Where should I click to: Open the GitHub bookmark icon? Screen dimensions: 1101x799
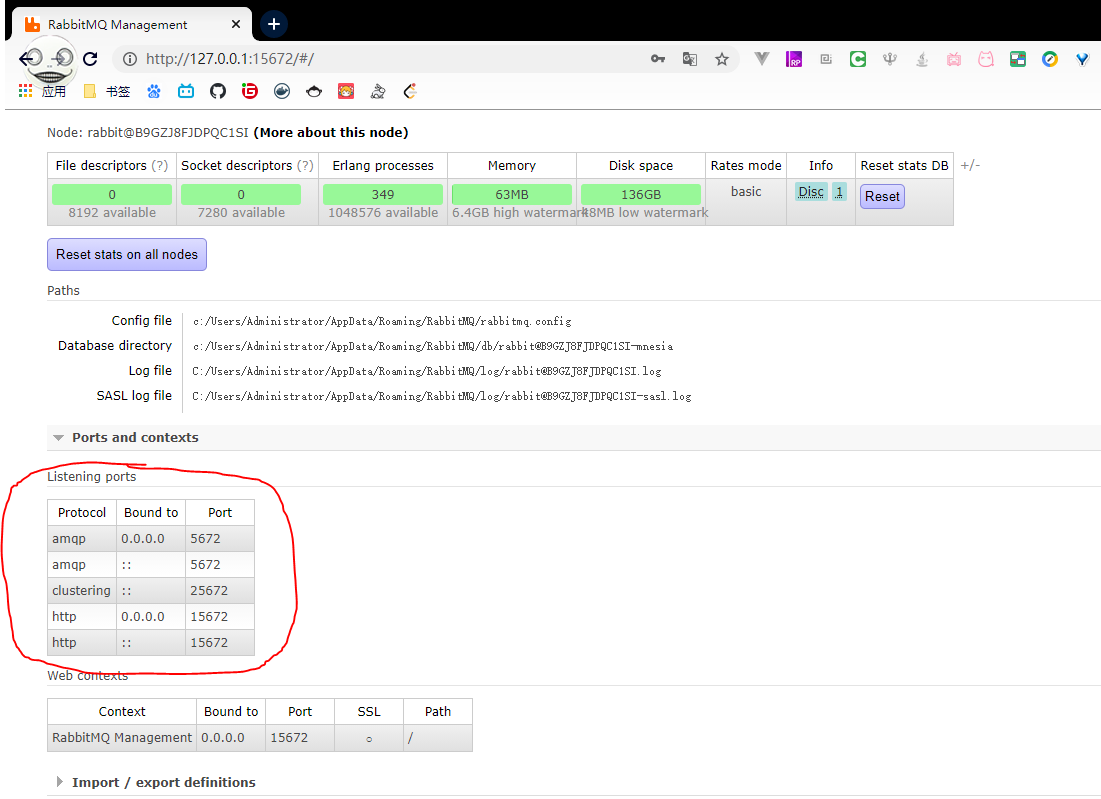(x=218, y=91)
